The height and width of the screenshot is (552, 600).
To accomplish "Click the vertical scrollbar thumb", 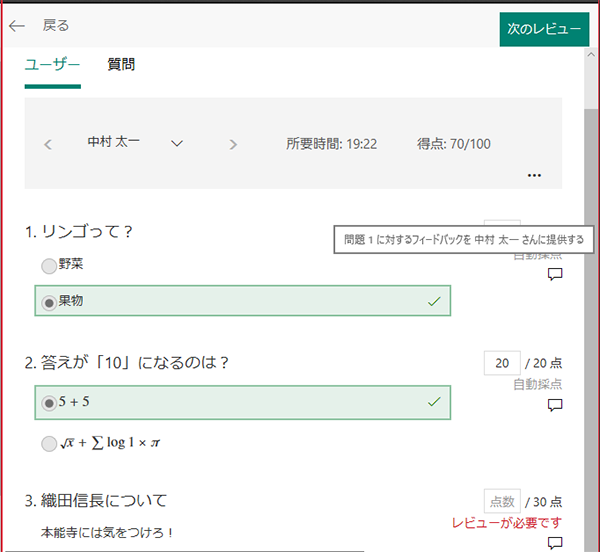I will (x=591, y=329).
